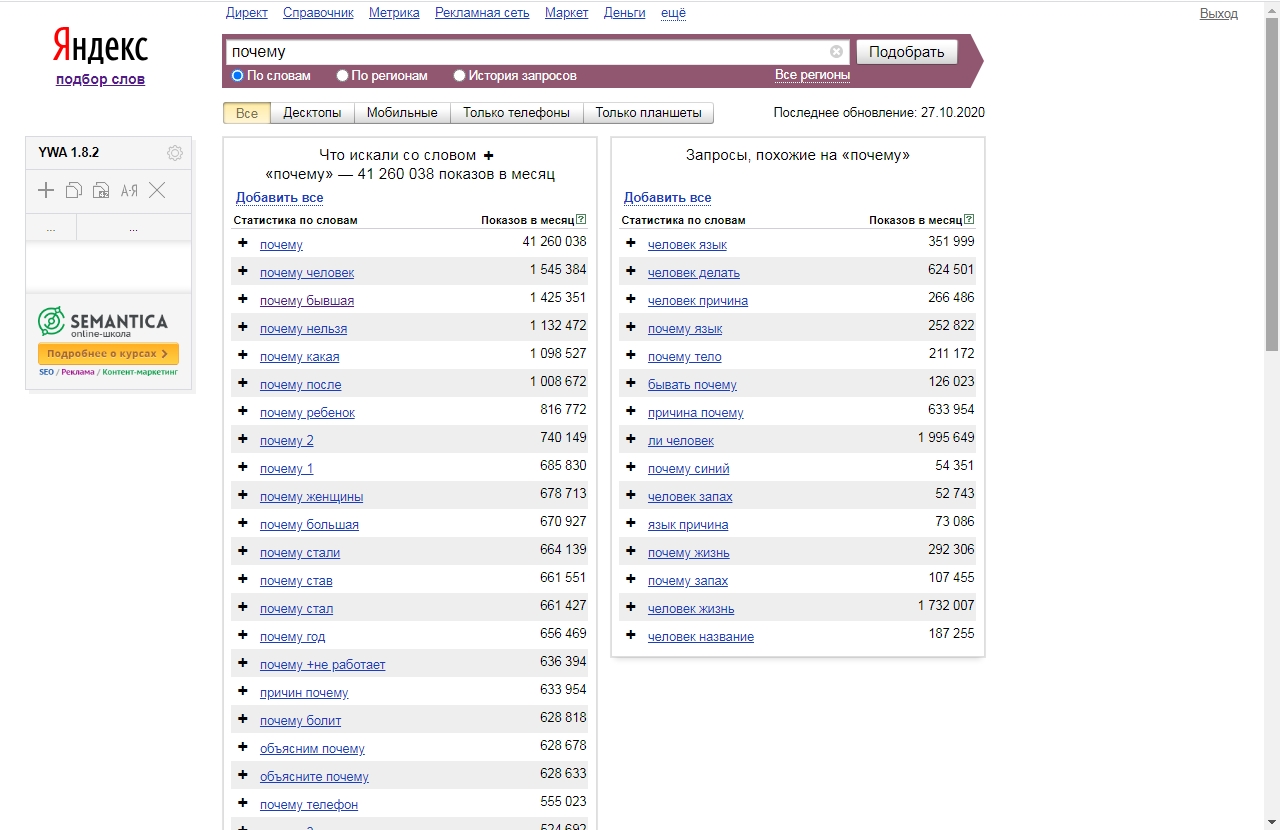The width and height of the screenshot is (1280, 830).
Task: Switch to the 'Десктопы' tab
Action: [x=312, y=113]
